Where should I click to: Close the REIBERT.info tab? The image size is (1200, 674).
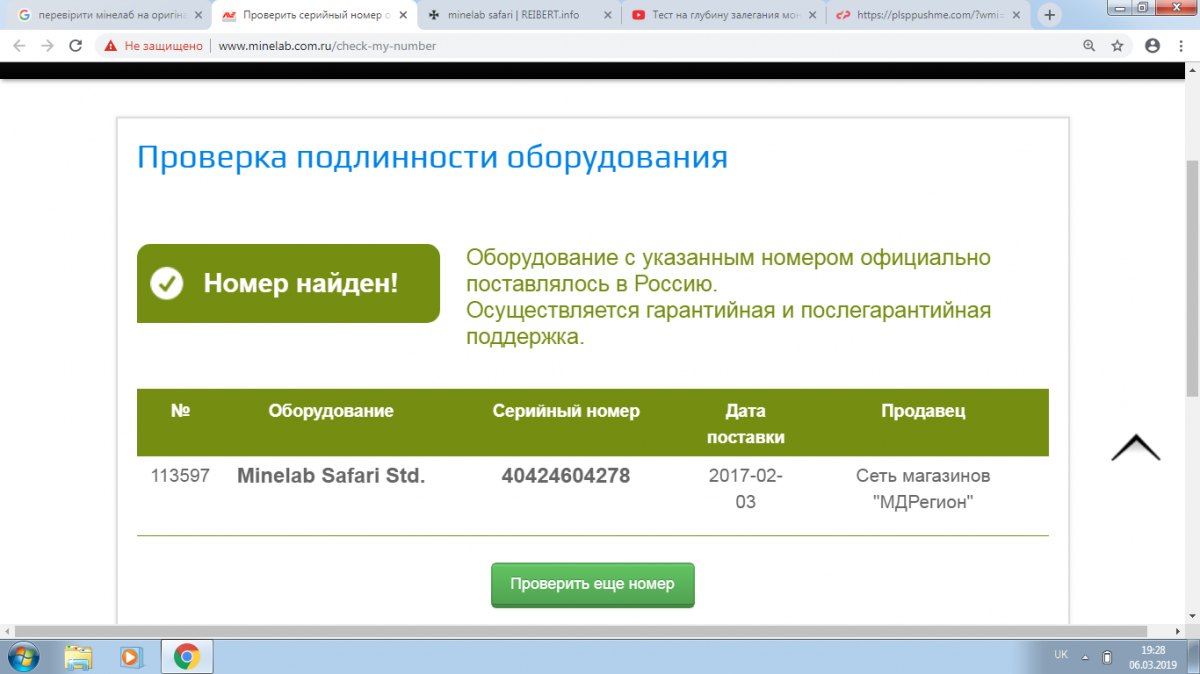click(606, 15)
